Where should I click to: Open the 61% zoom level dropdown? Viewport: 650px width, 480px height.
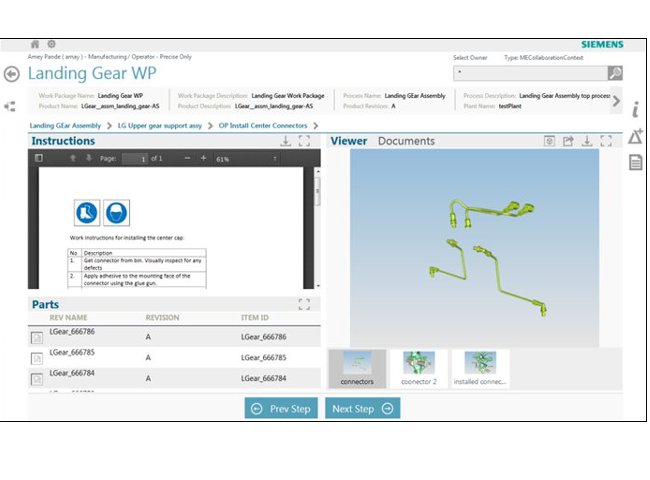pyautogui.click(x=246, y=159)
